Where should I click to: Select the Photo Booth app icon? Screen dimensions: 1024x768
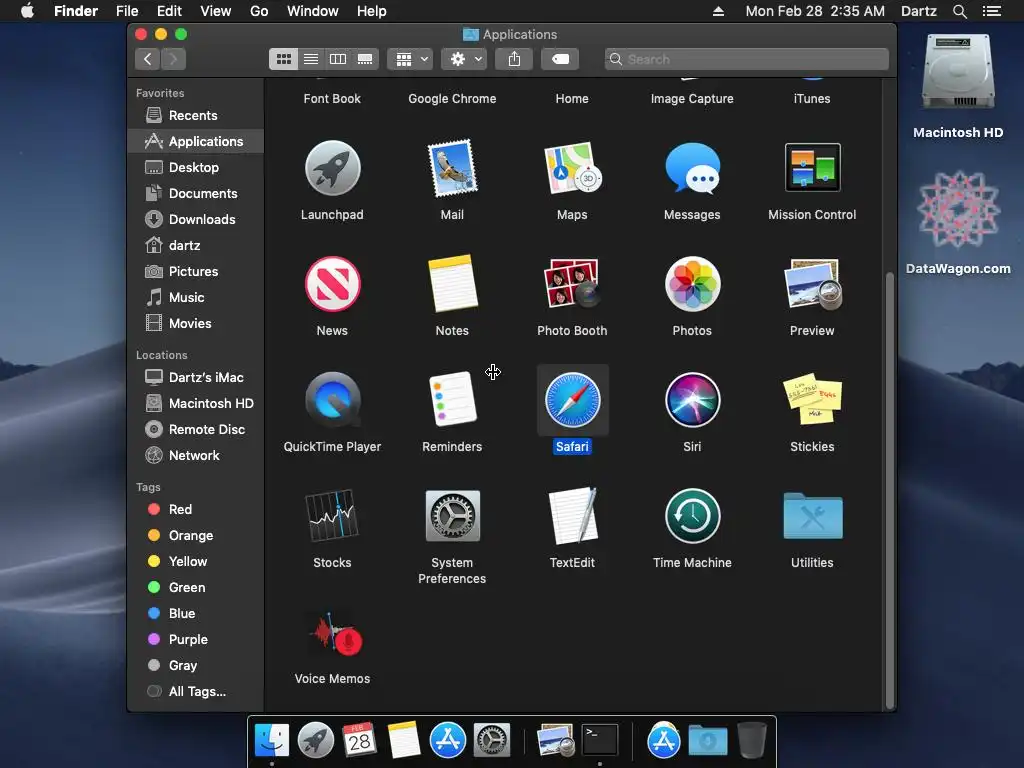[572, 284]
